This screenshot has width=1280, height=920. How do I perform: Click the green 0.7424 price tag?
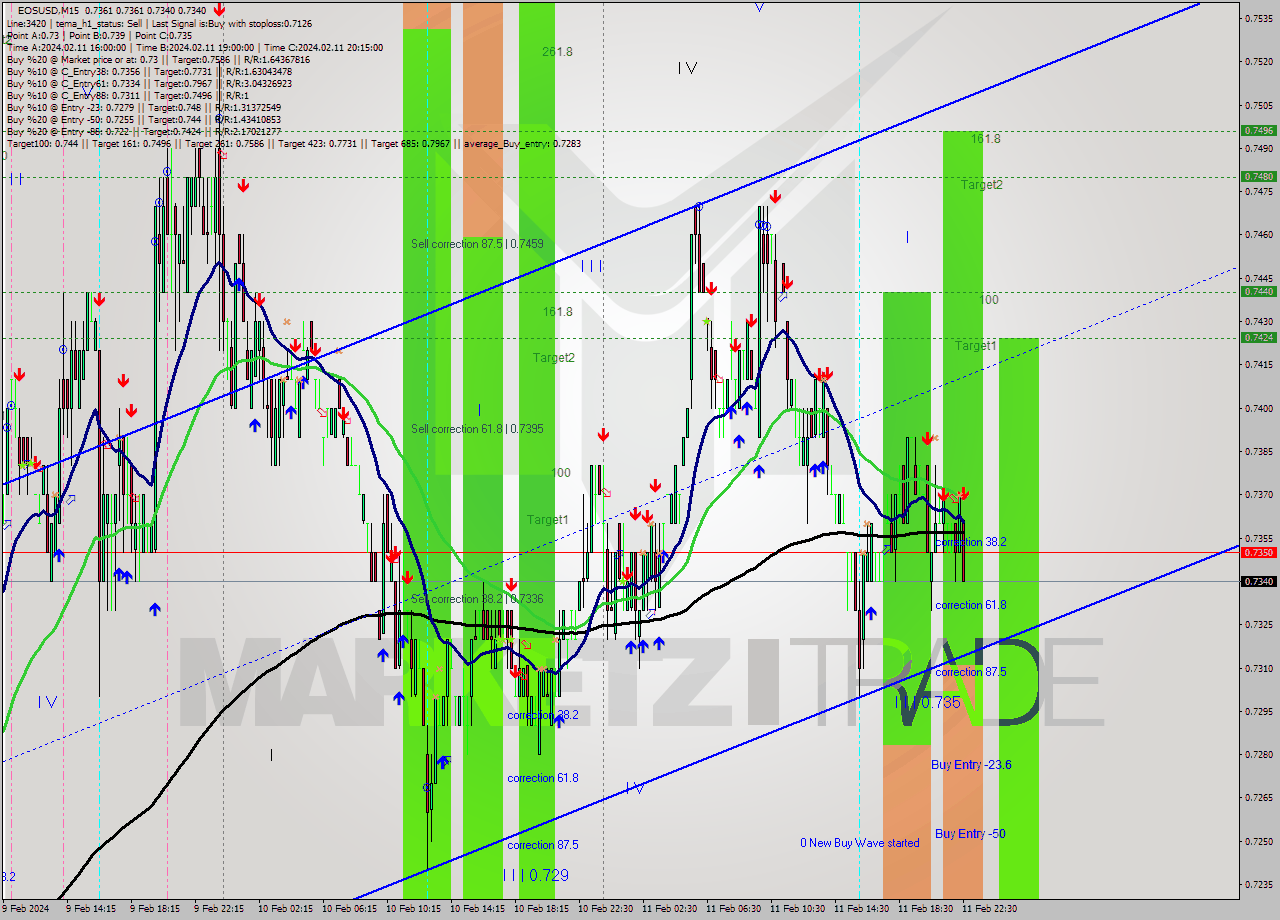pos(1257,337)
